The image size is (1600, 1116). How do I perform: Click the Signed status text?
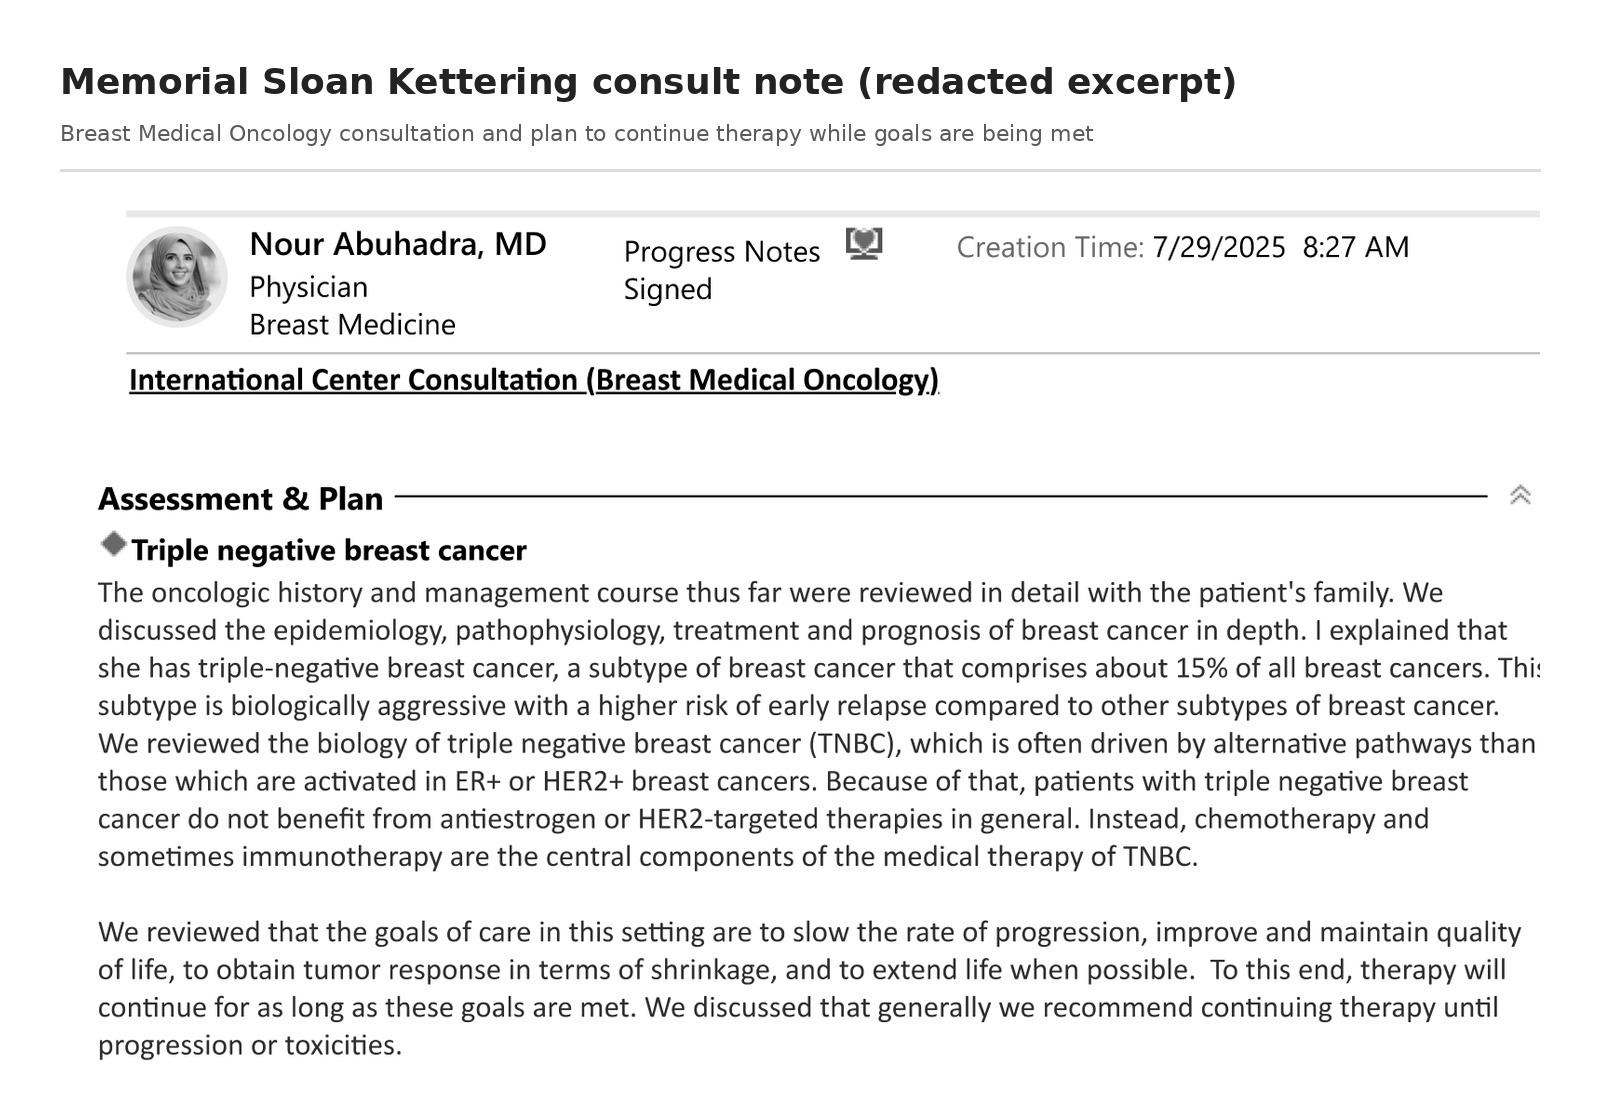[668, 290]
